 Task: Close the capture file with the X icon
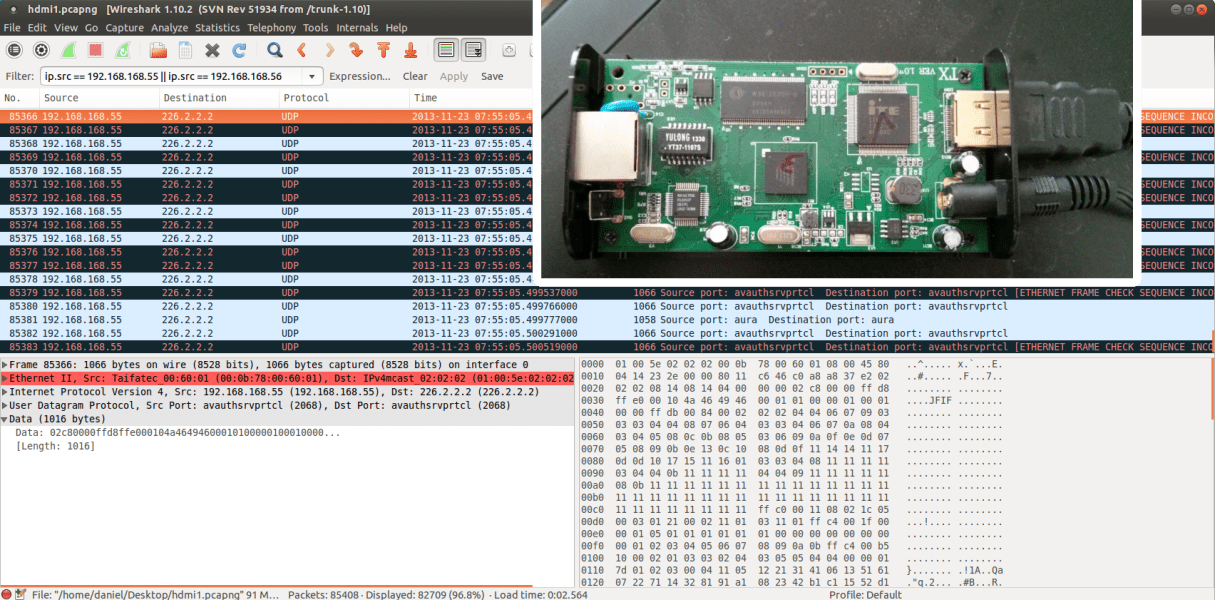coord(212,50)
